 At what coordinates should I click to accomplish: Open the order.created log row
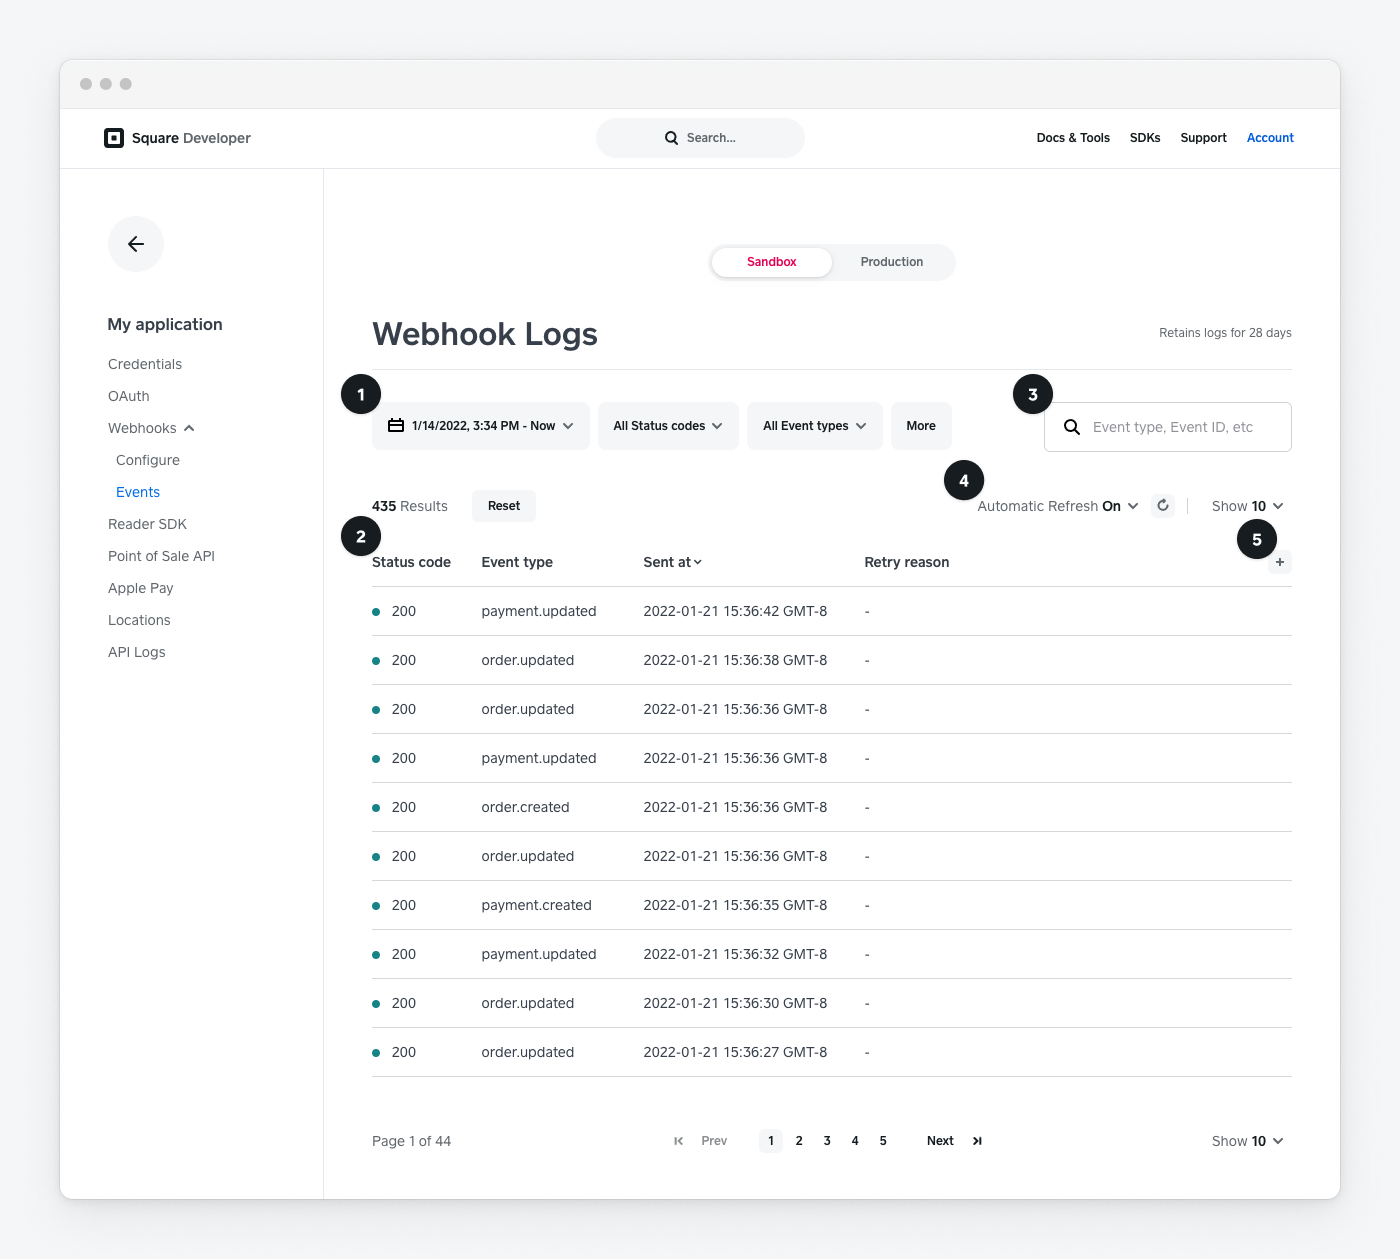832,807
